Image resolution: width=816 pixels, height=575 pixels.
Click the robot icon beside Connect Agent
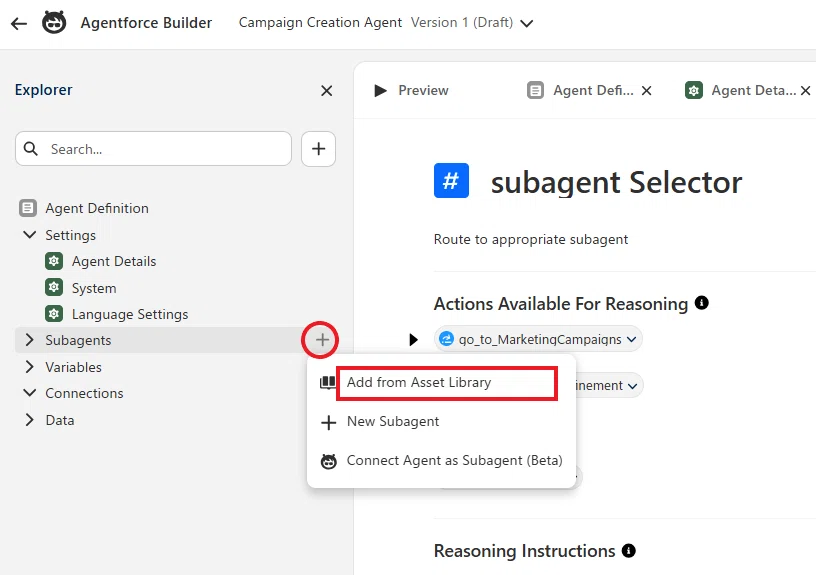point(328,461)
